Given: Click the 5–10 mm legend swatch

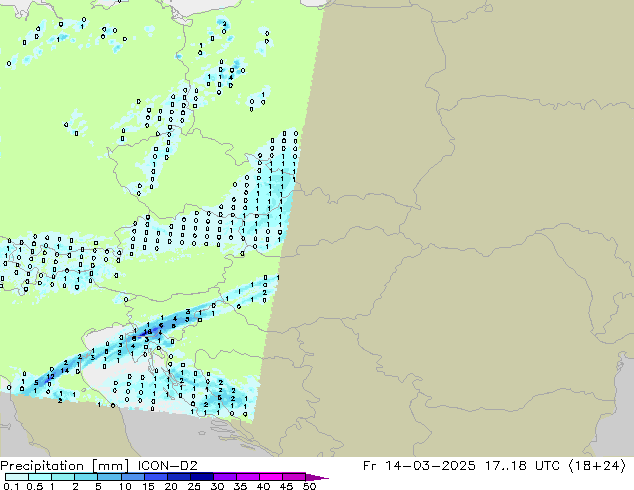Looking at the screenshot, I should [x=109, y=477].
